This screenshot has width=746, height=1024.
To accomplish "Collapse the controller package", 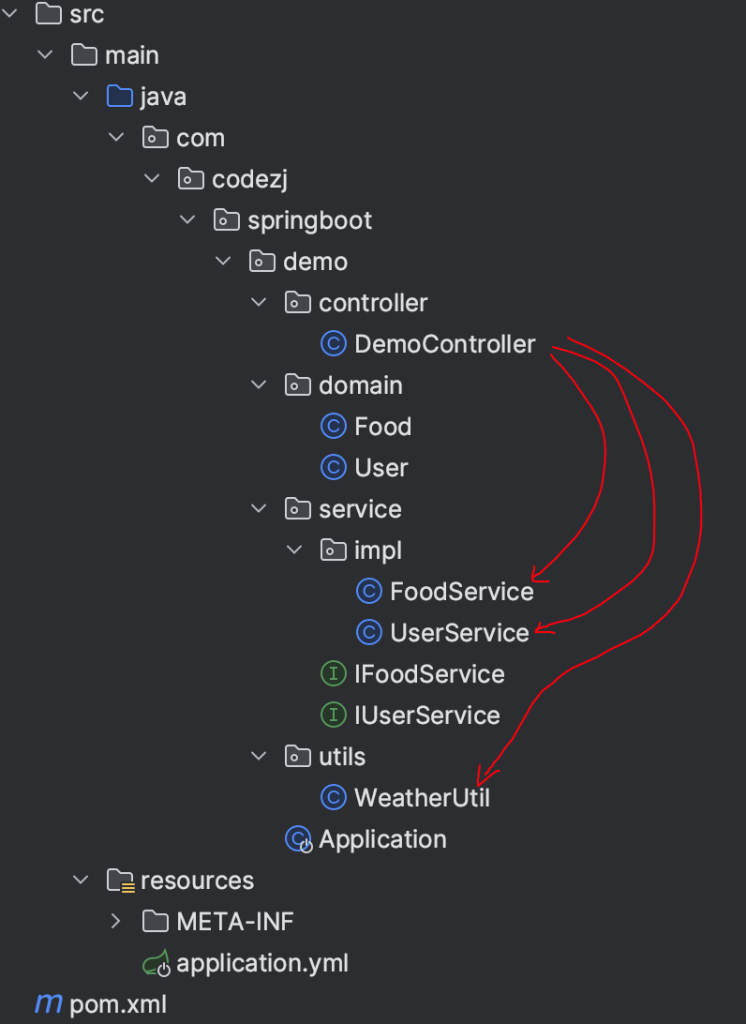I will point(259,302).
